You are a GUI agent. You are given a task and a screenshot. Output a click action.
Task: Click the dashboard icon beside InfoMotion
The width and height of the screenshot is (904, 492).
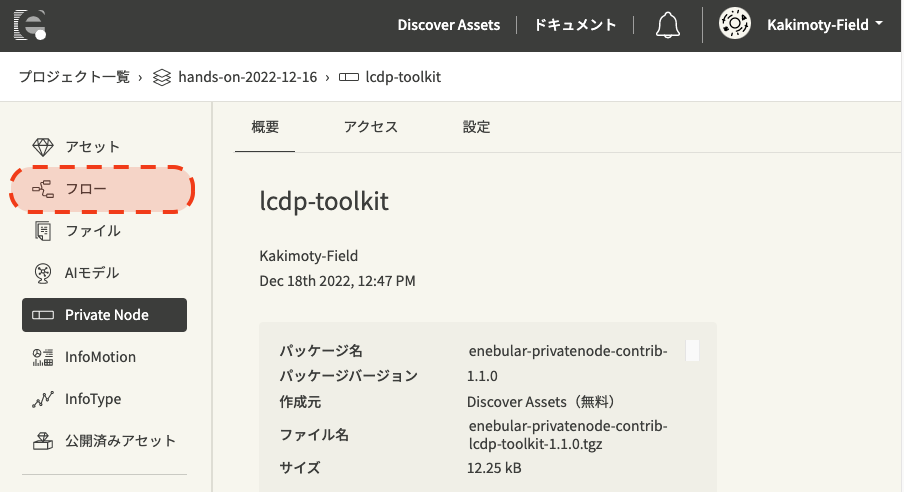[x=43, y=357]
